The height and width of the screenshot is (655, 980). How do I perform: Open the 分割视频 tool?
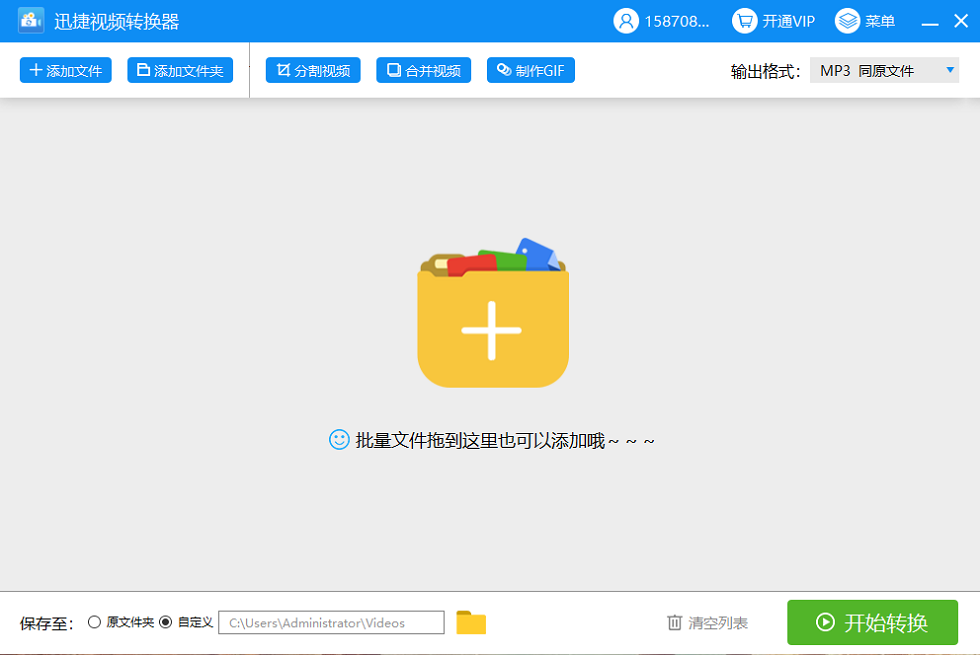tap(313, 70)
